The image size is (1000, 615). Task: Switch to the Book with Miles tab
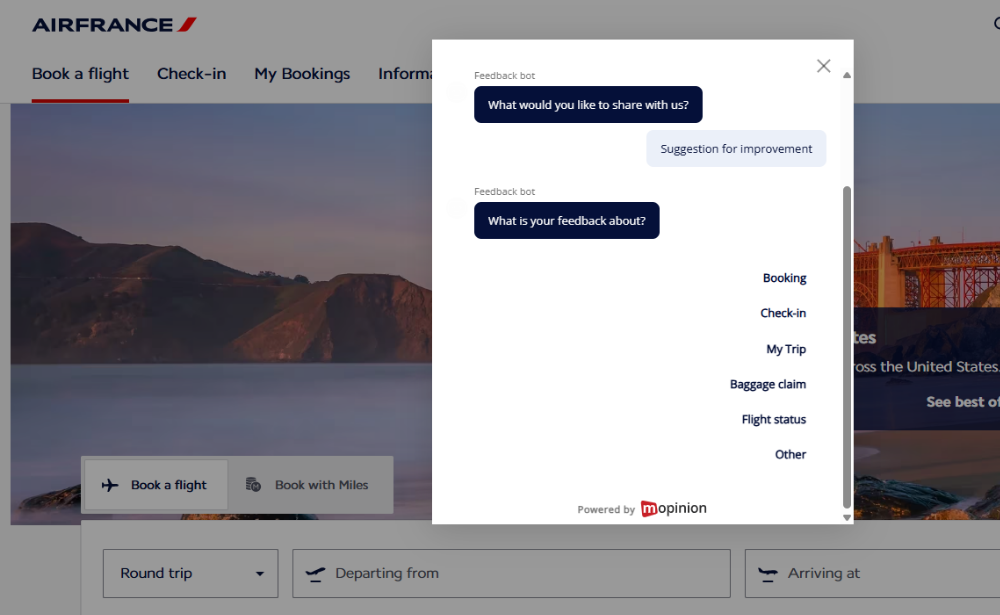(311, 484)
